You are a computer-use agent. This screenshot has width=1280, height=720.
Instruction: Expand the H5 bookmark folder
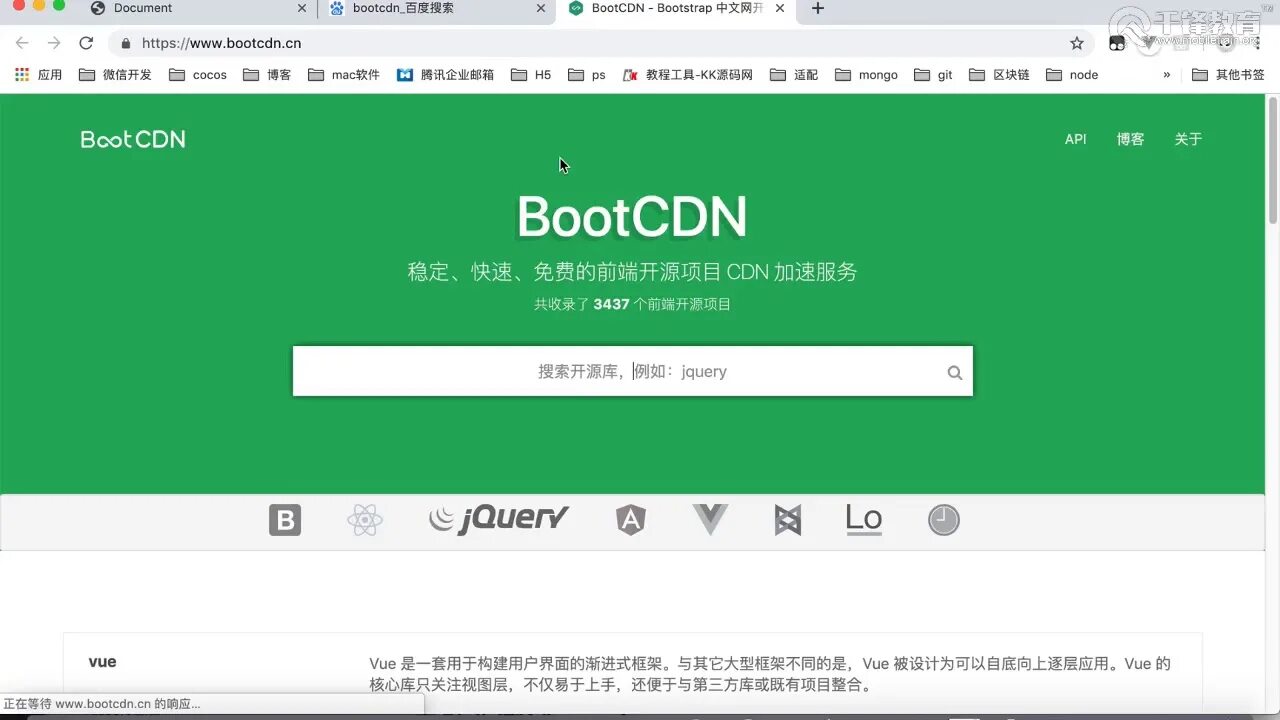pos(531,75)
